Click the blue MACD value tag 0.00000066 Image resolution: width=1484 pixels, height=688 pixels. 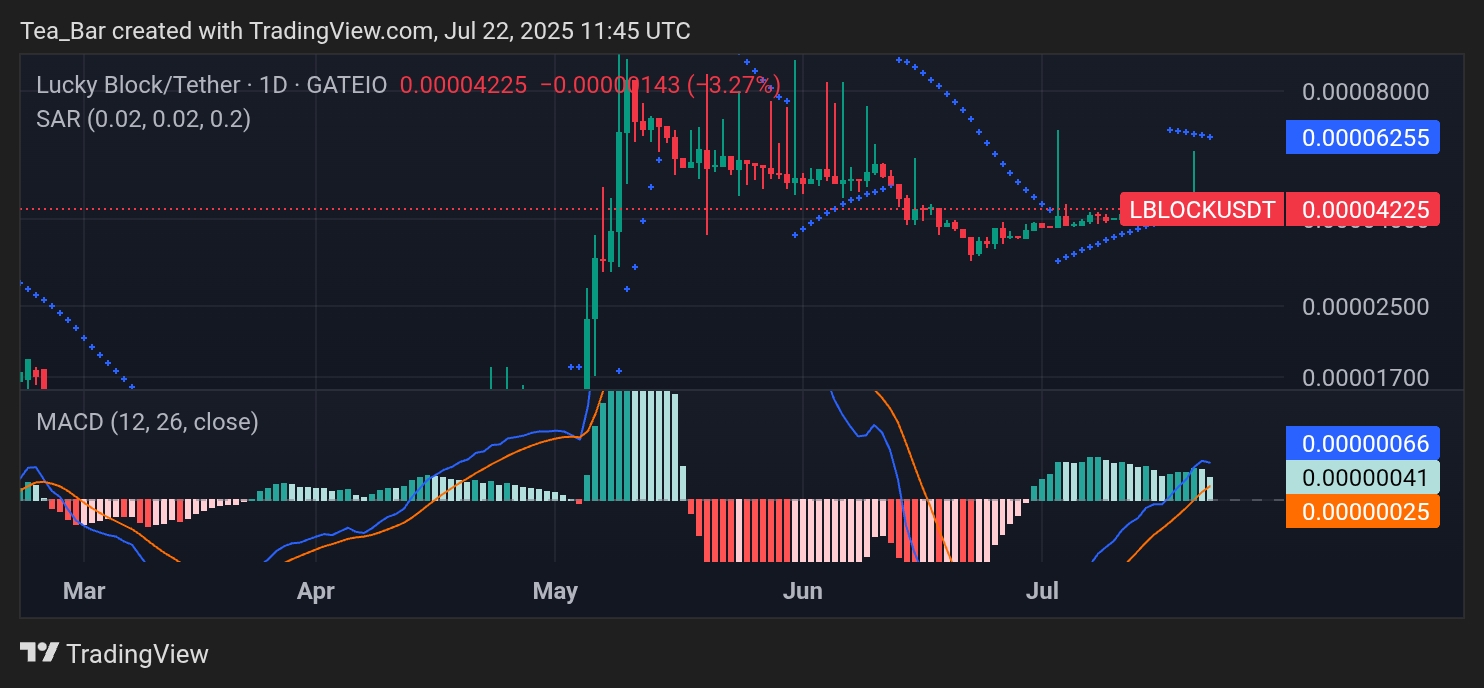point(1363,443)
